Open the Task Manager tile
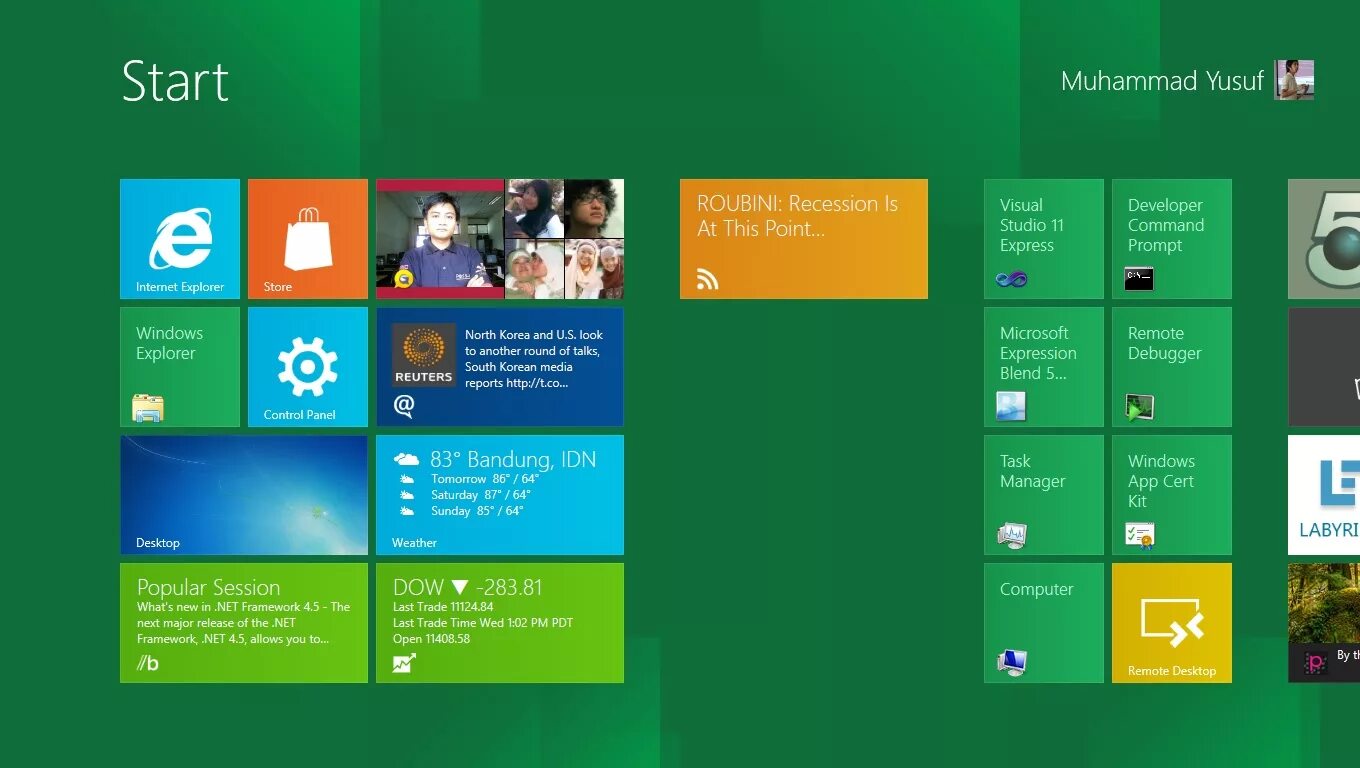Image resolution: width=1360 pixels, height=768 pixels. tap(1044, 495)
